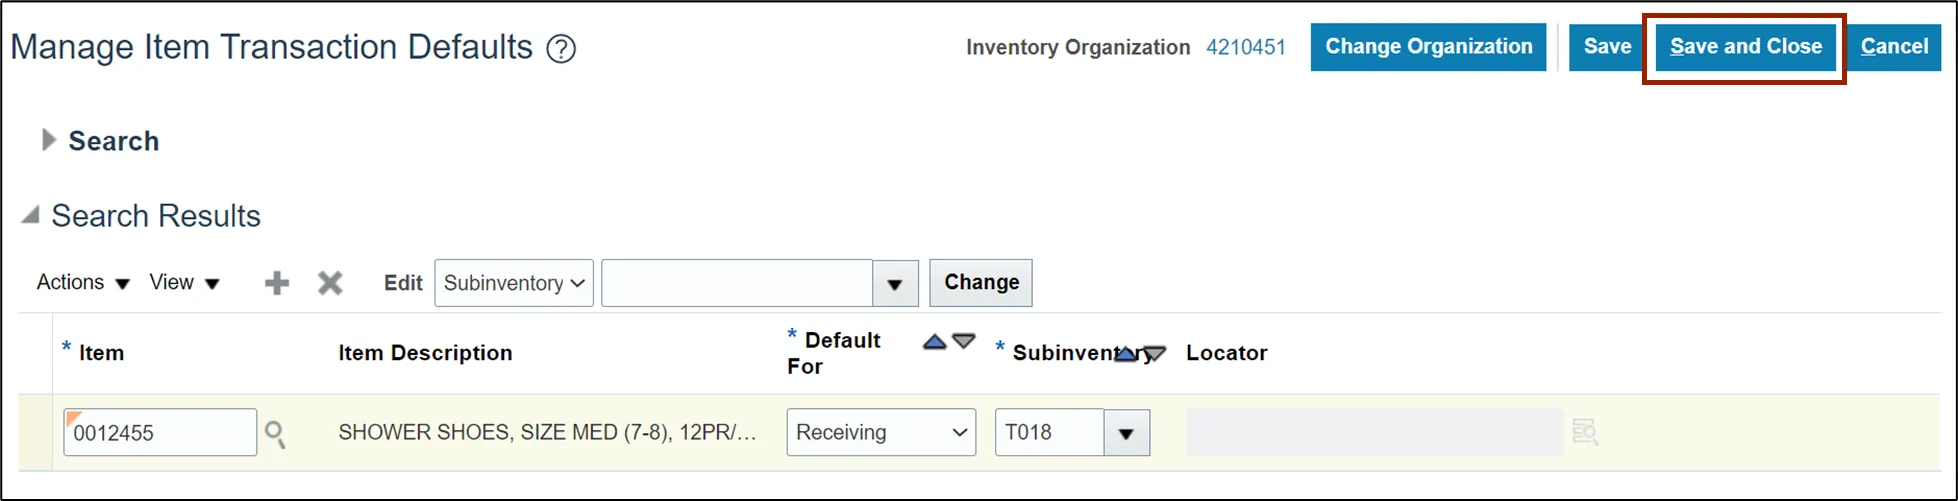Expand the Search section
The width and height of the screenshot is (1958, 501).
pyautogui.click(x=48, y=141)
